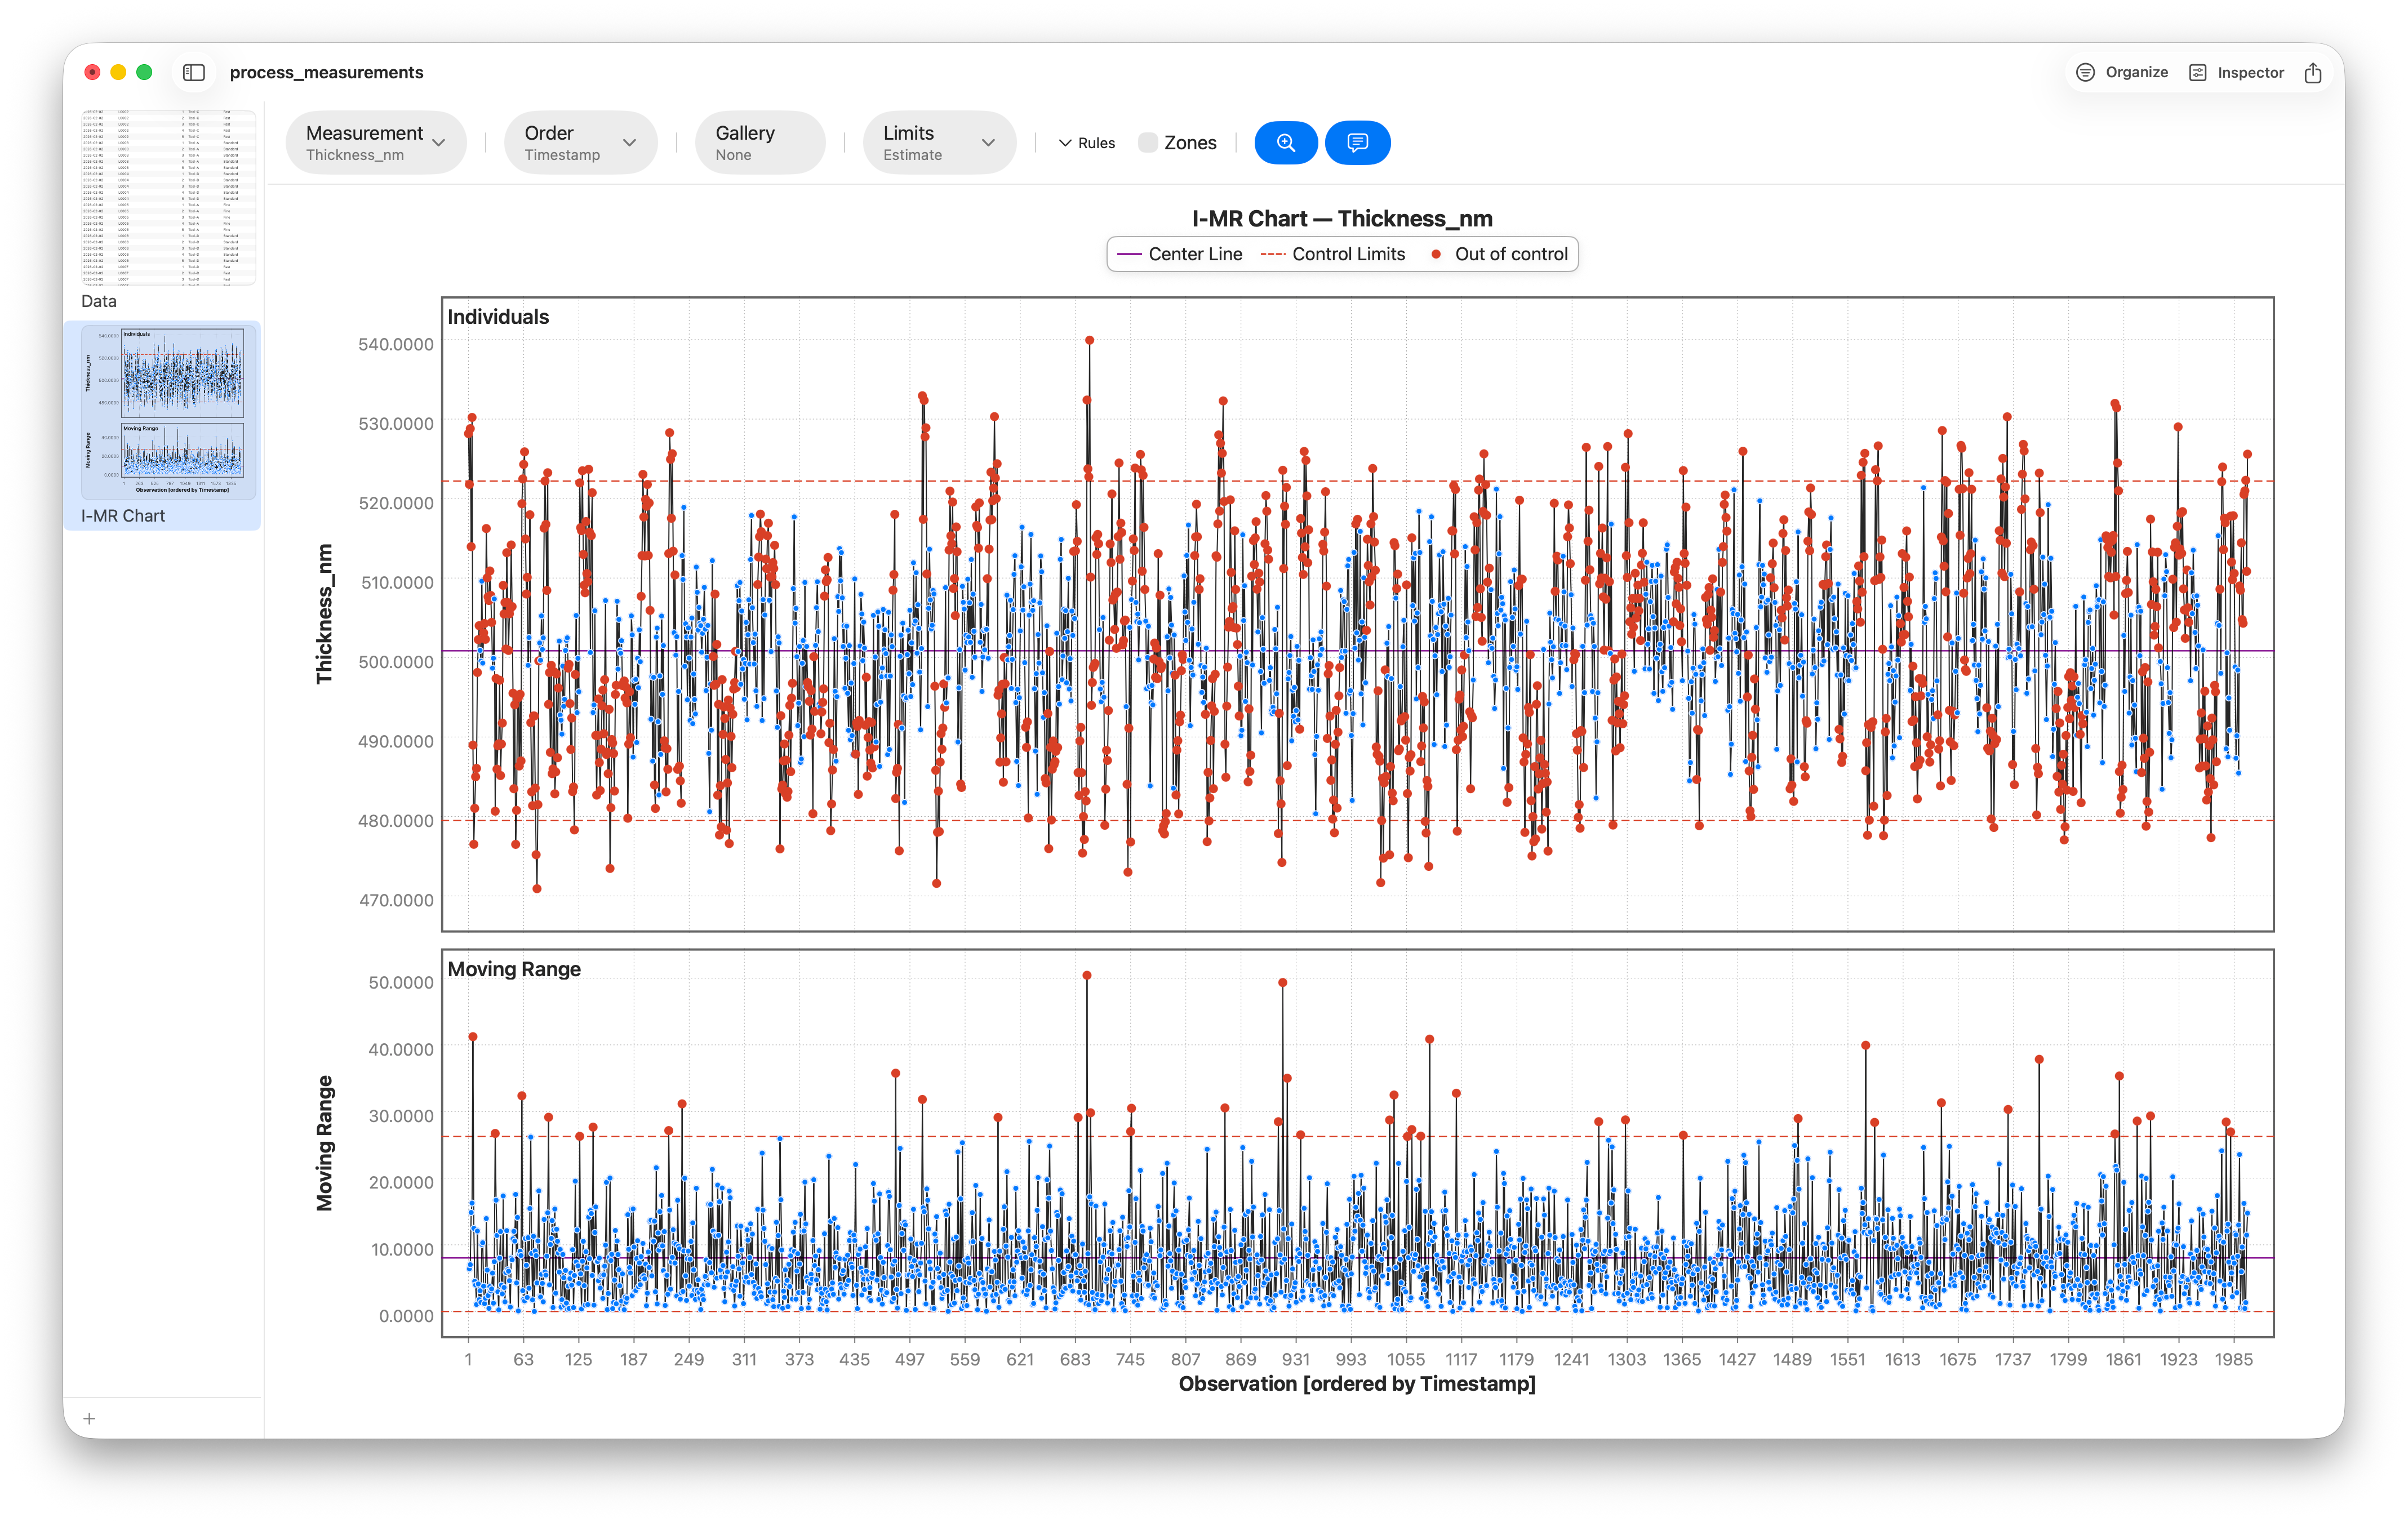2408x1522 pixels.
Task: Click the Center Line legend swatch
Action: (x=1129, y=254)
